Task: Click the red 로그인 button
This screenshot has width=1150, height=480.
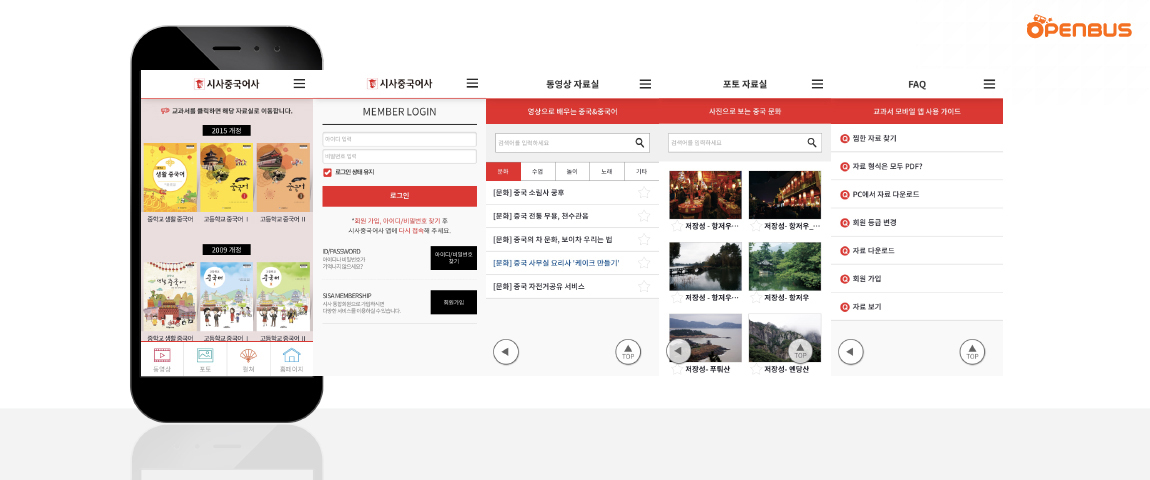Action: pyautogui.click(x=400, y=196)
